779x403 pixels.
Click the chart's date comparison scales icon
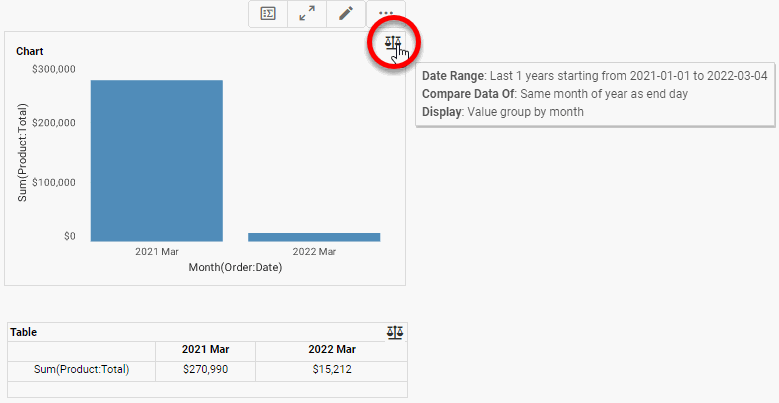pos(394,44)
